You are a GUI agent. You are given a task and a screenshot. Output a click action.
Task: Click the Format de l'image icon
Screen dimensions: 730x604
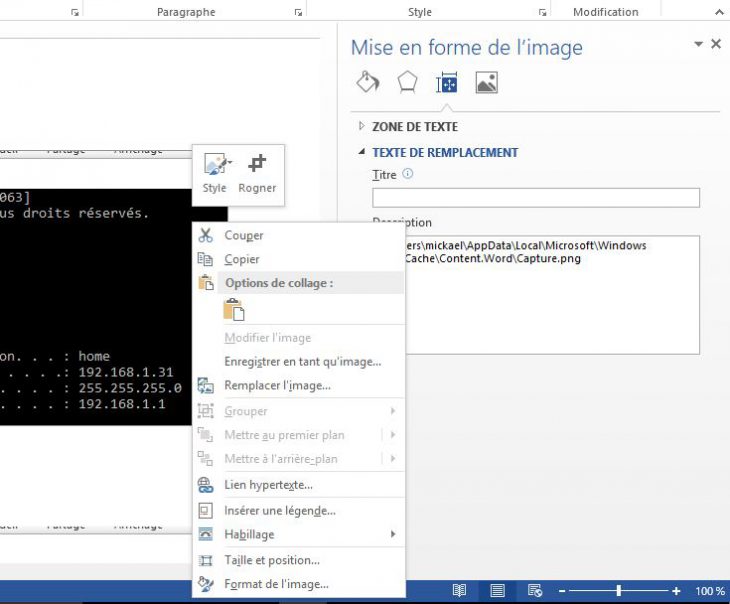[x=205, y=584]
